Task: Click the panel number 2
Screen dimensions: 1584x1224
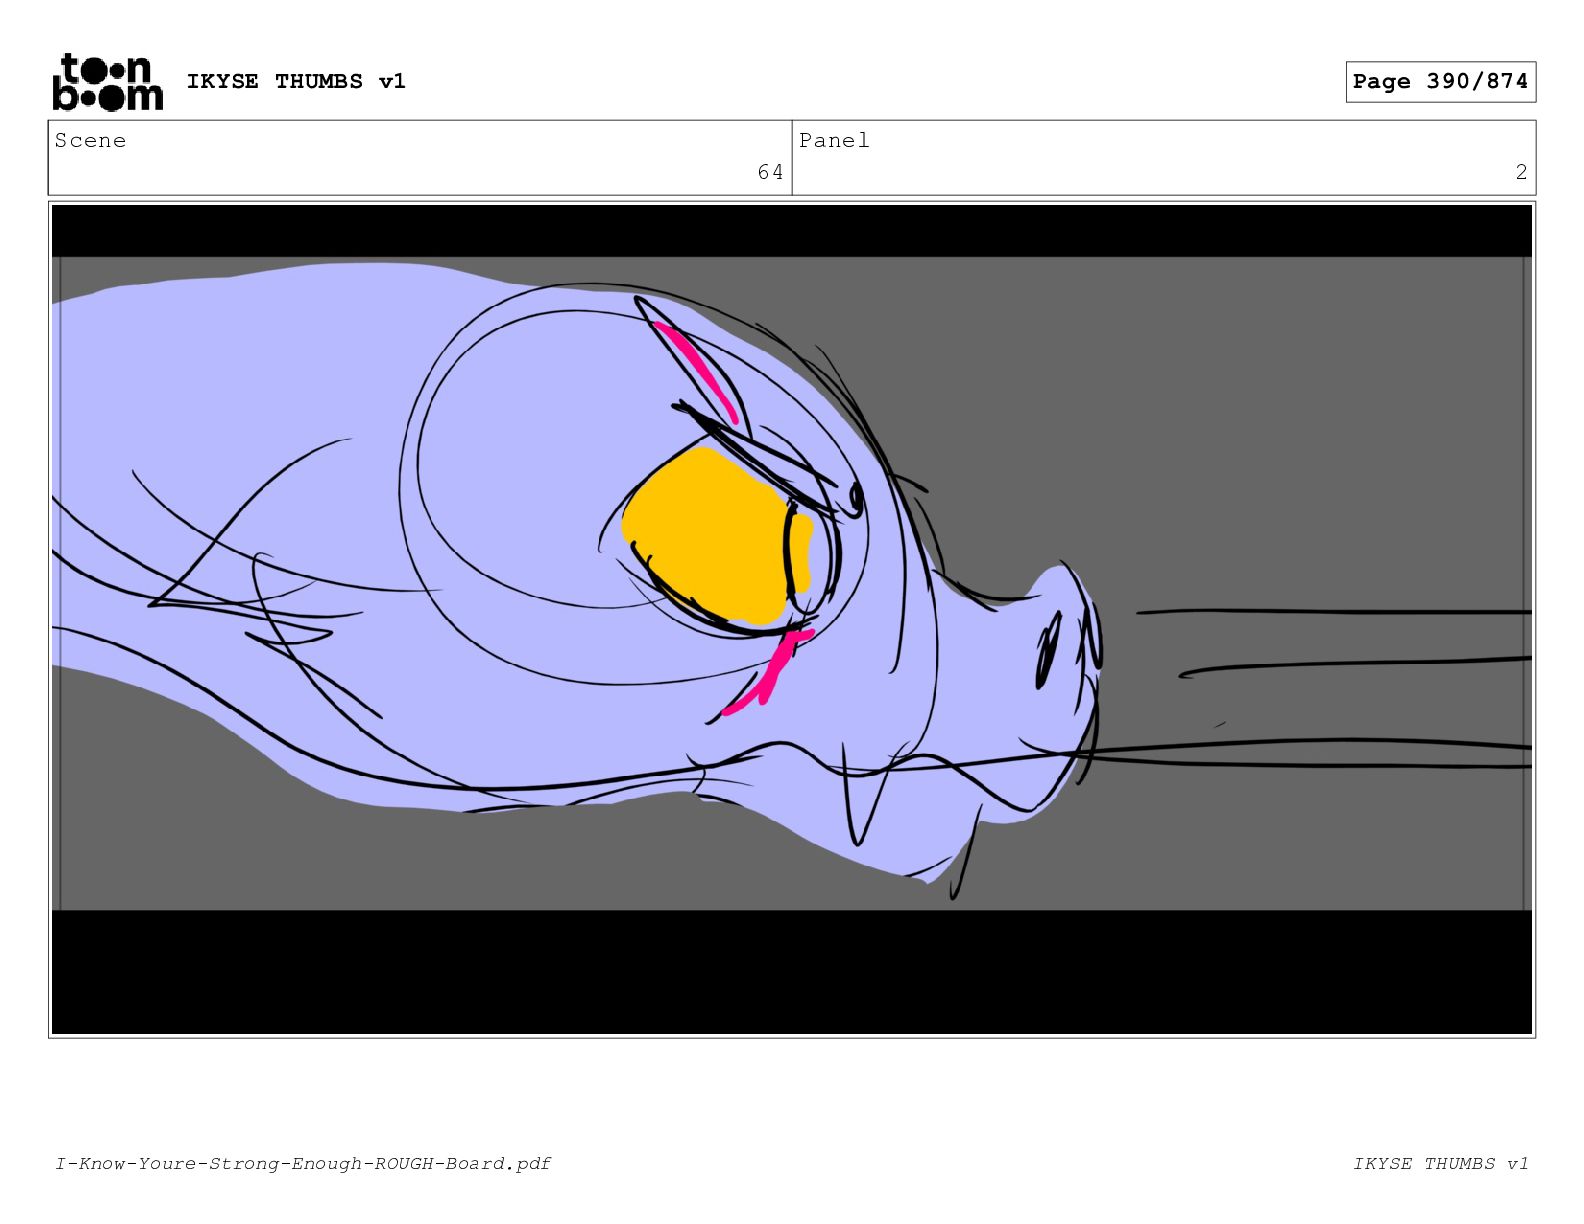Action: [x=1521, y=172]
